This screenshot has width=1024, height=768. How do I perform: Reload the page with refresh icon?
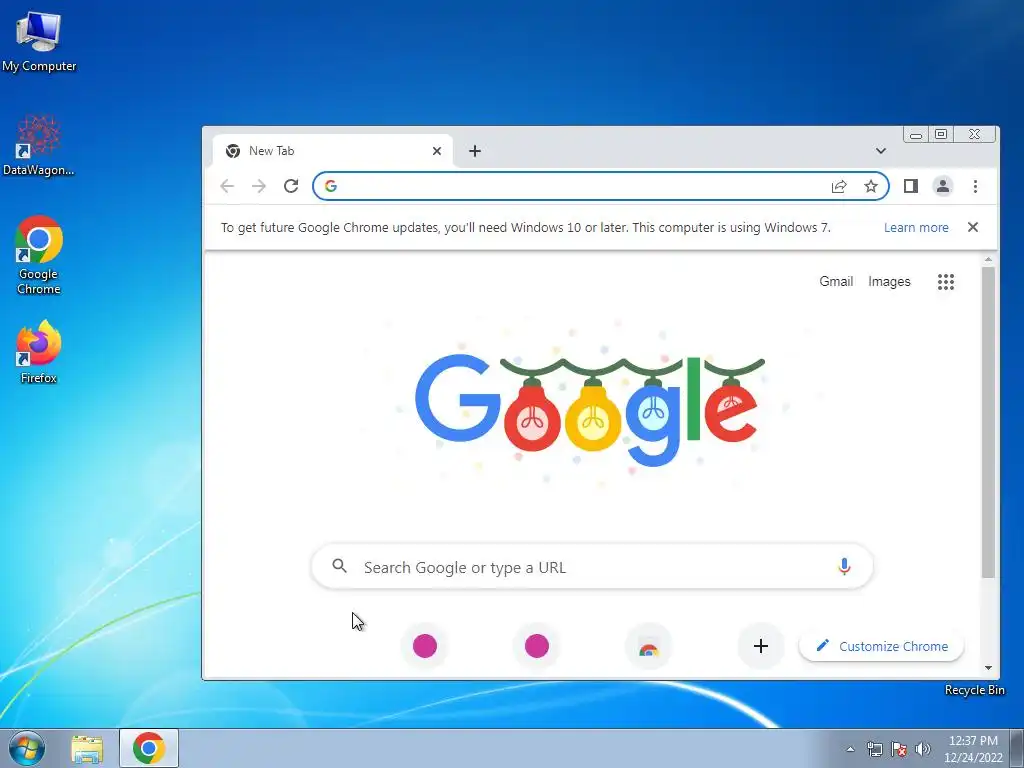tap(291, 186)
